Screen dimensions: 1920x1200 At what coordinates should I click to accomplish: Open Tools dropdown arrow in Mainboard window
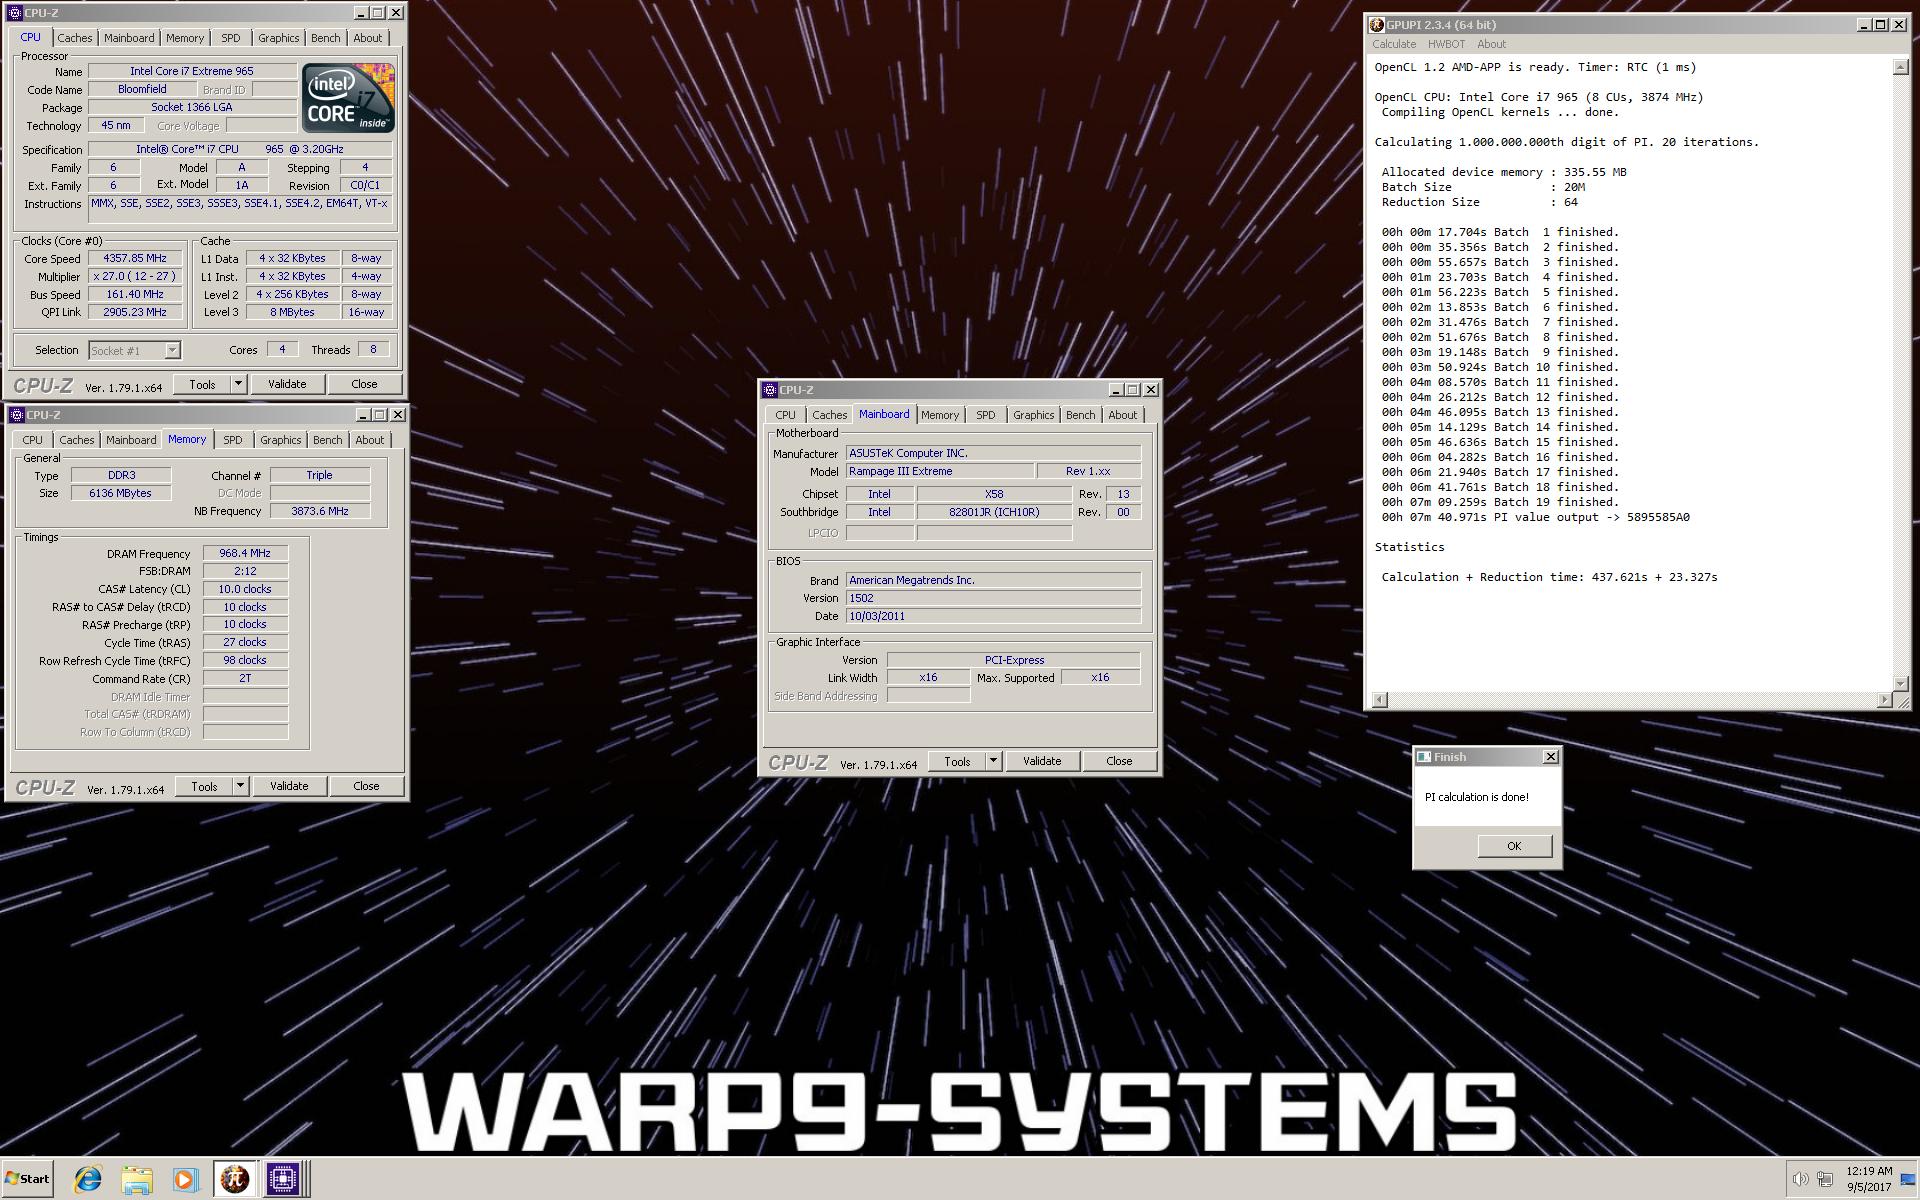tap(993, 761)
